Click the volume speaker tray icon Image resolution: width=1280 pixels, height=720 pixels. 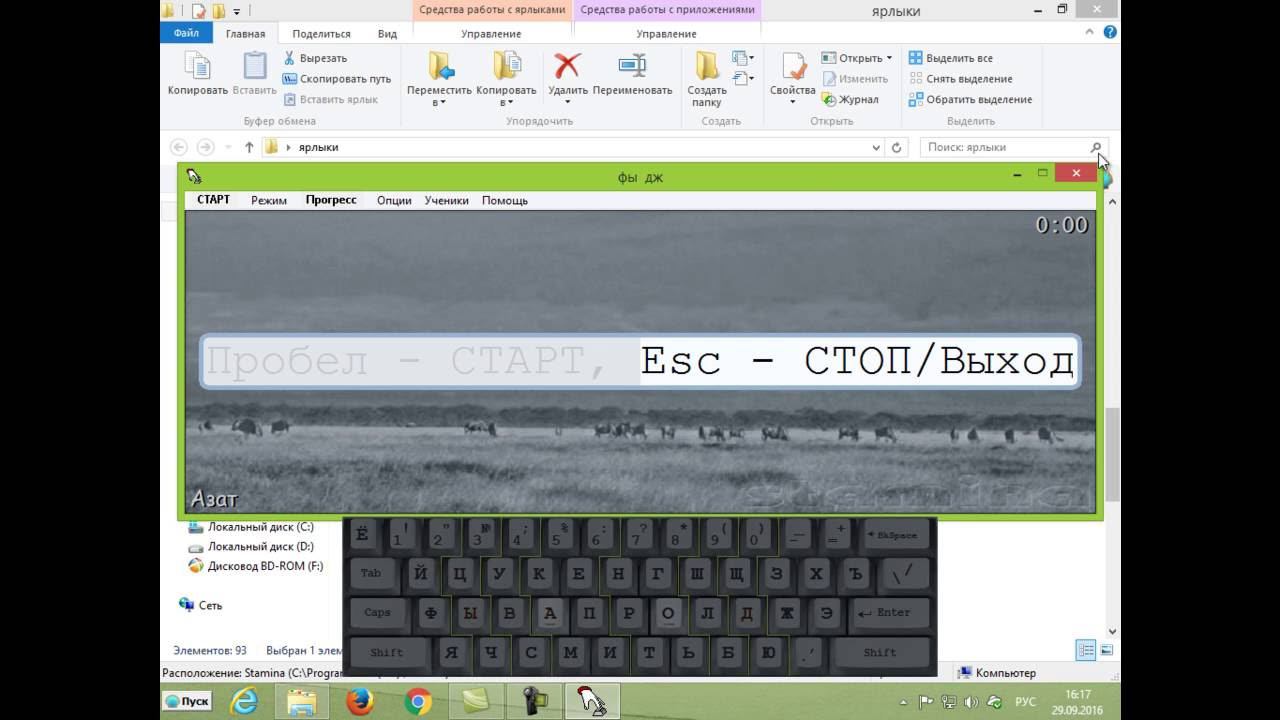(970, 702)
